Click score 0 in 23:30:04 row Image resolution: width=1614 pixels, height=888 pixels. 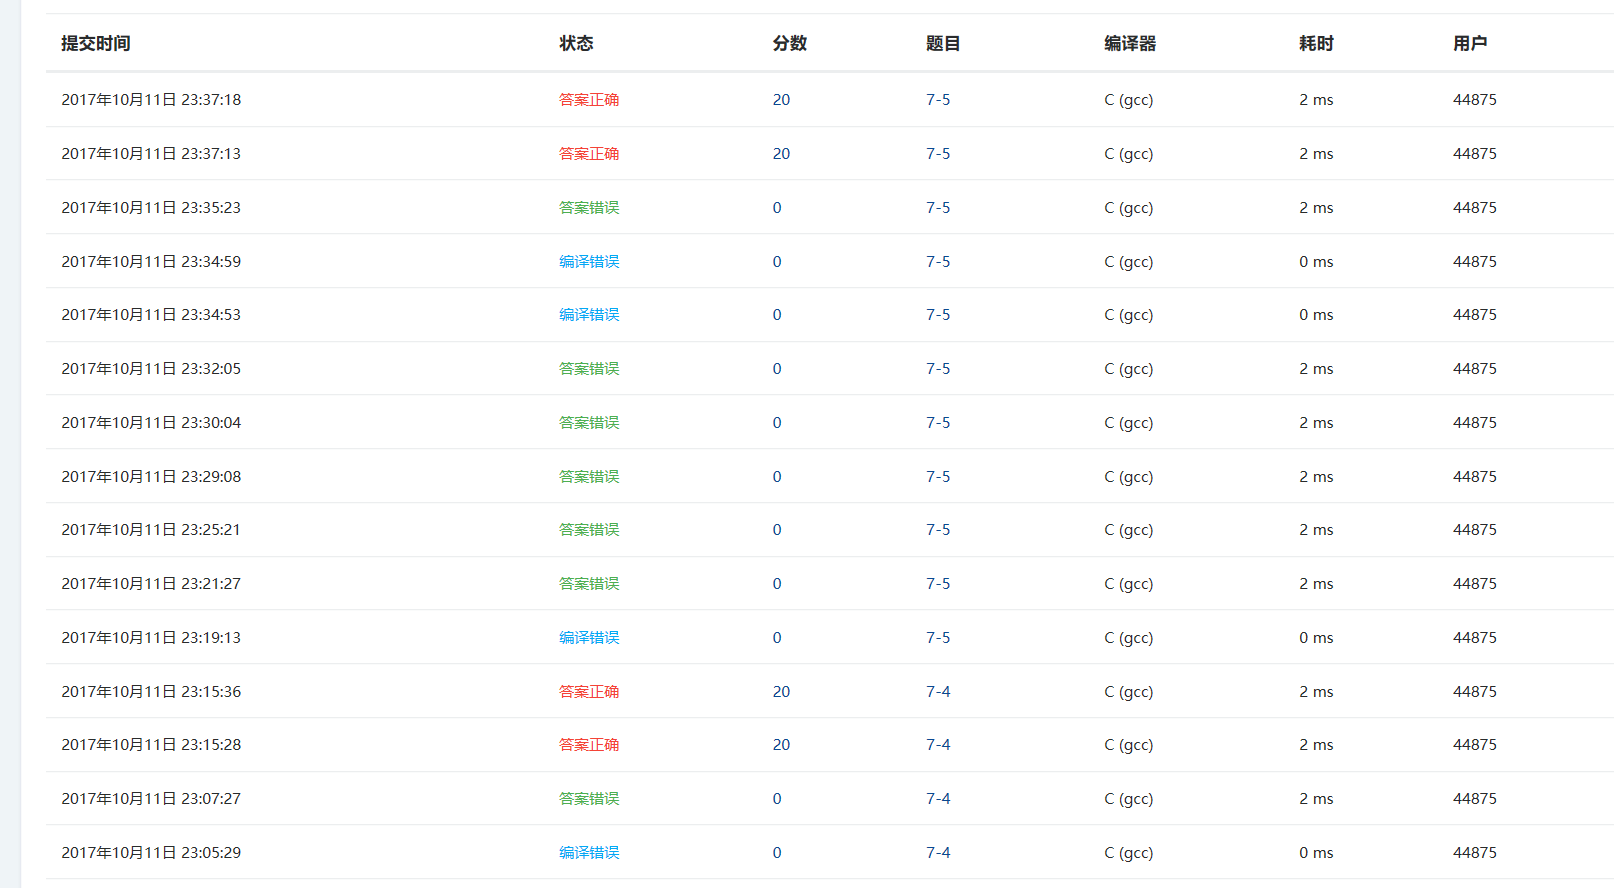(777, 423)
